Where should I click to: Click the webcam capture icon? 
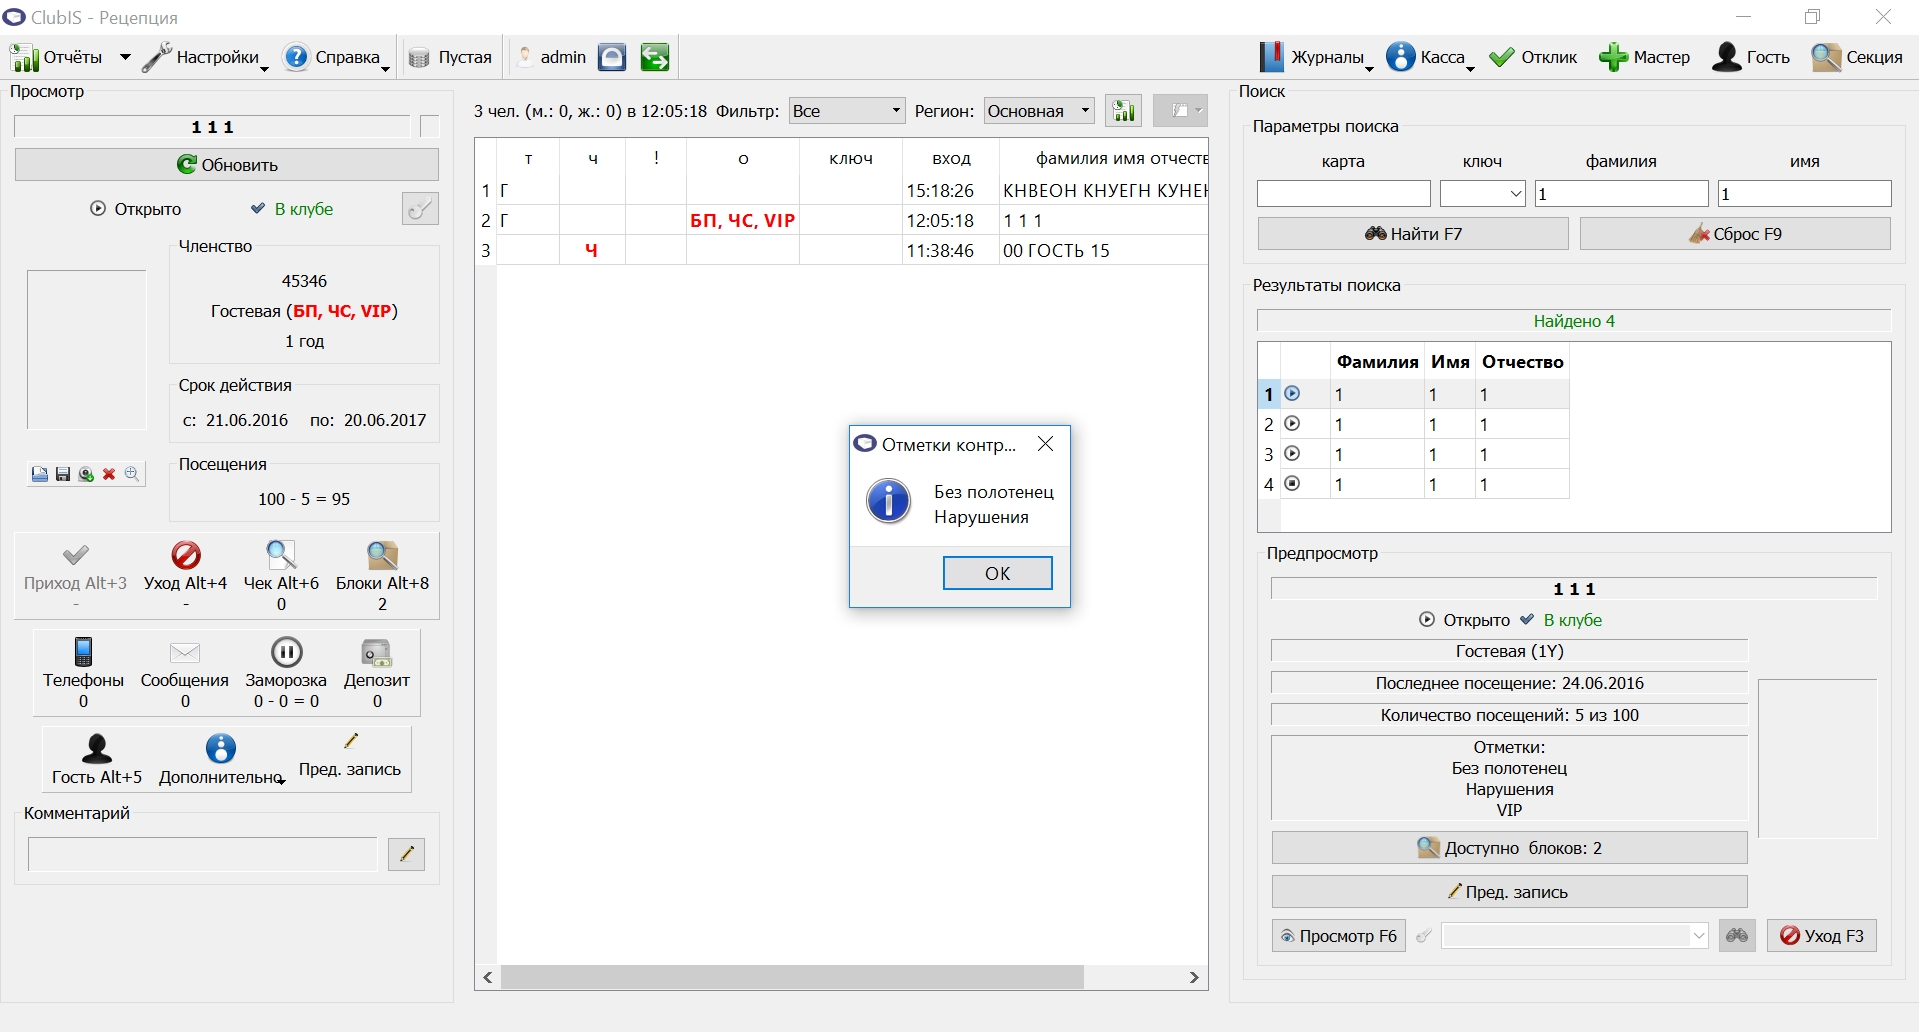(x=86, y=474)
